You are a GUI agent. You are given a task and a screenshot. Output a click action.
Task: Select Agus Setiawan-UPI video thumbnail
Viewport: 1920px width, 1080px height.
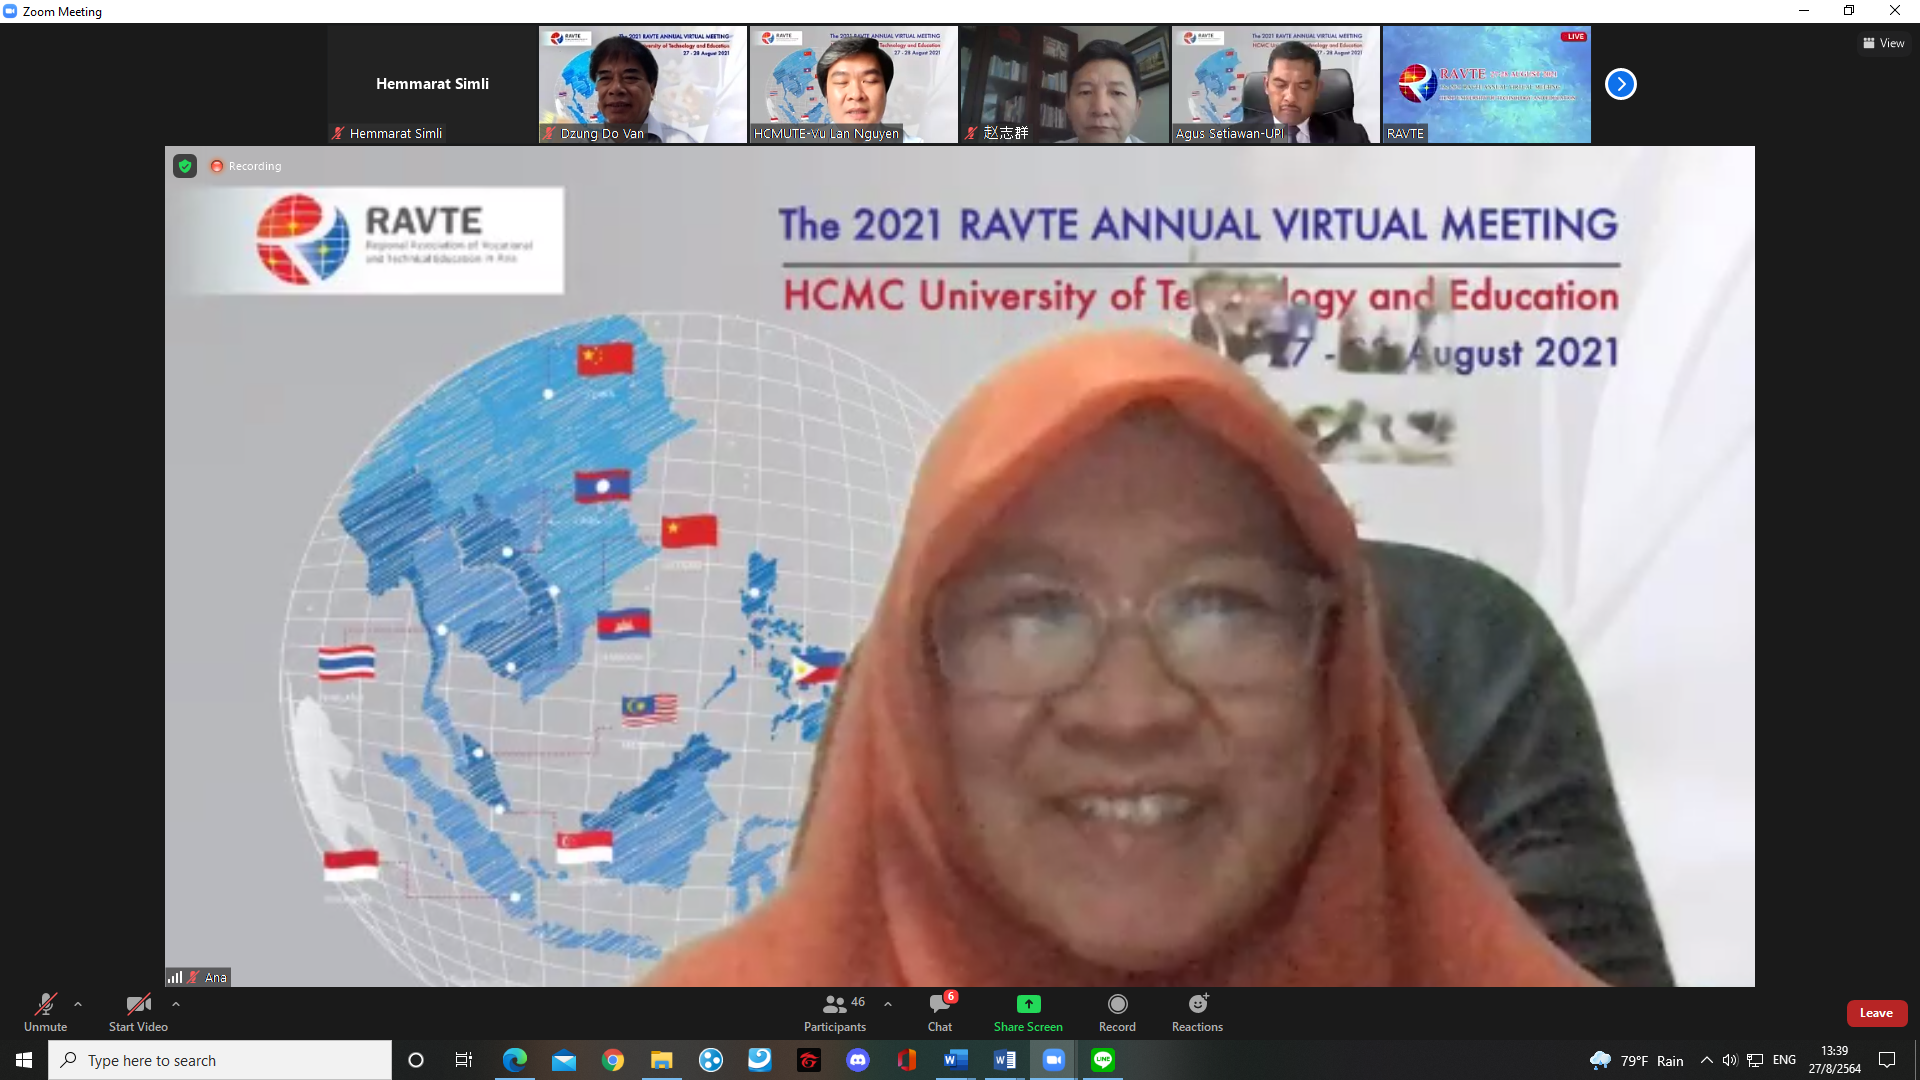1276,84
